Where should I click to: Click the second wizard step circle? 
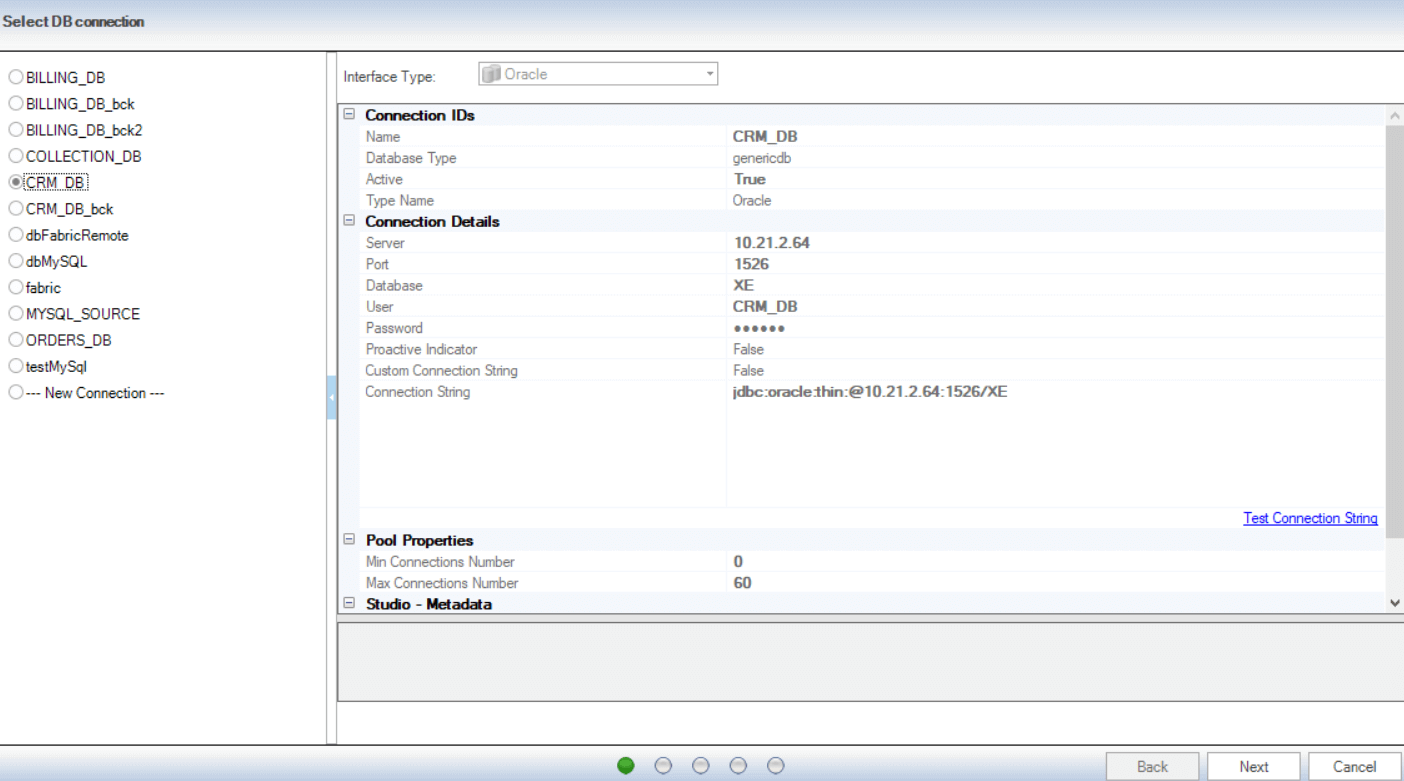(663, 766)
